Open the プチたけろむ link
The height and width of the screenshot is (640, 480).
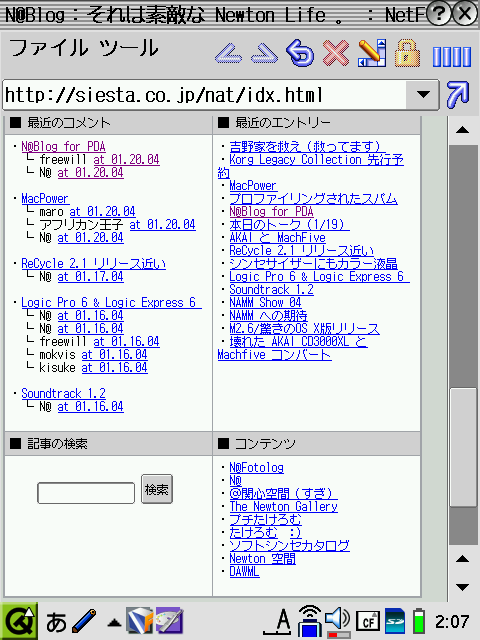(x=265, y=520)
